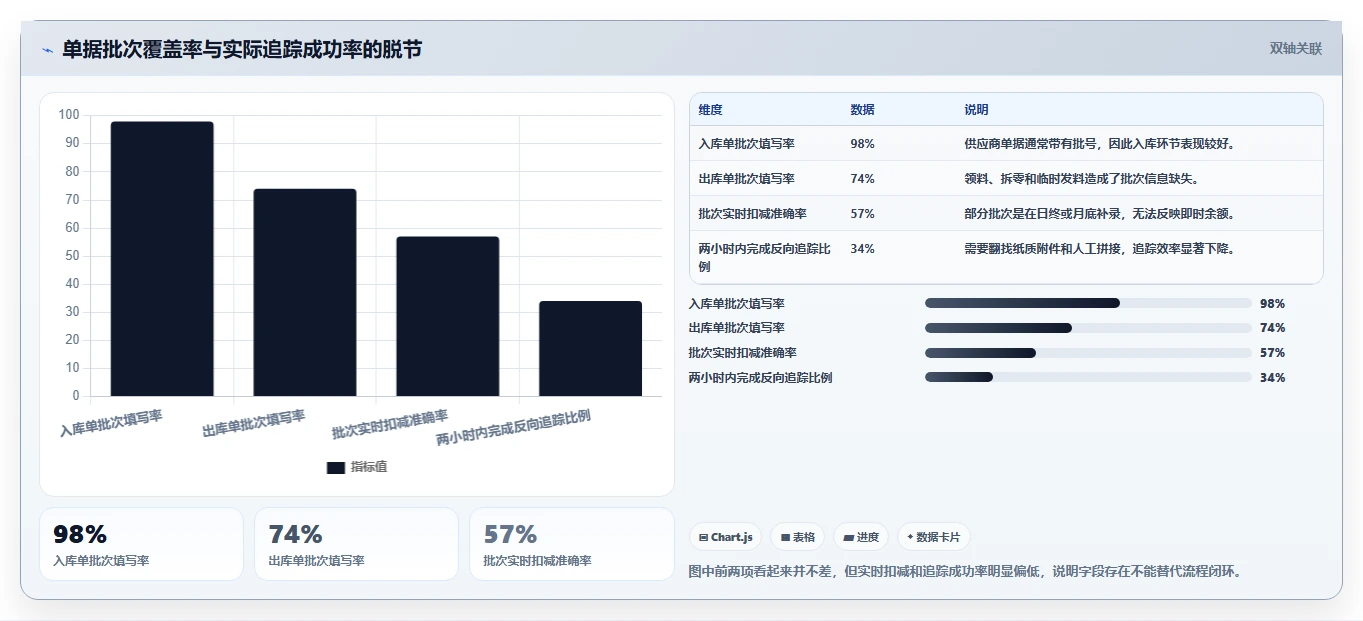The image size is (1363, 621).
Task: Click the 34% value in table
Action: click(862, 249)
